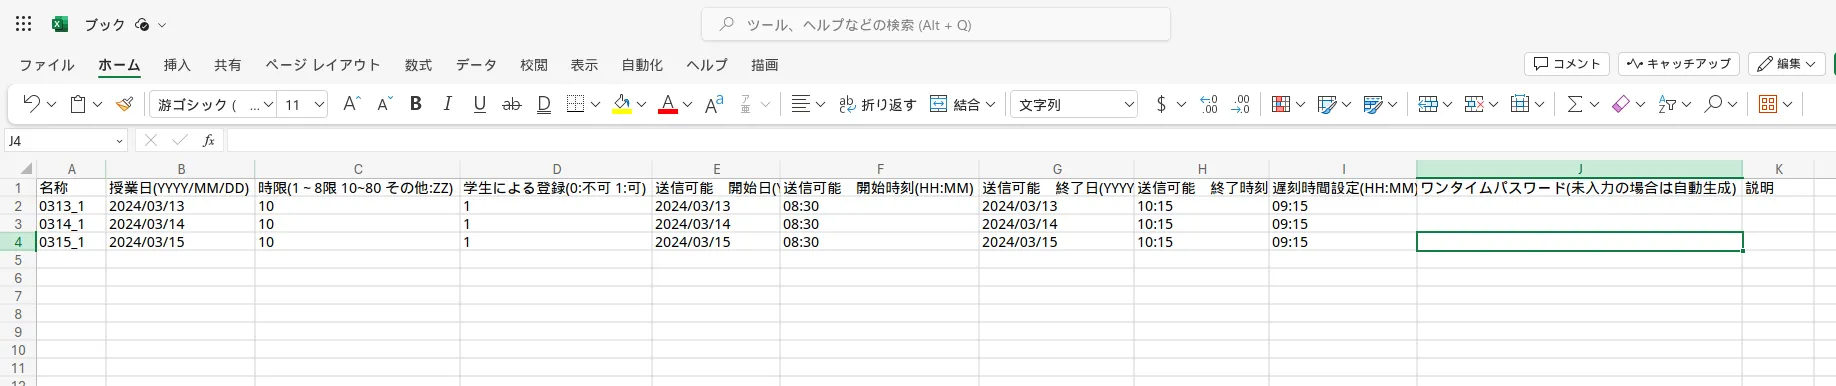Switch to the 挿入 tab
1836x386 pixels.
pos(177,65)
